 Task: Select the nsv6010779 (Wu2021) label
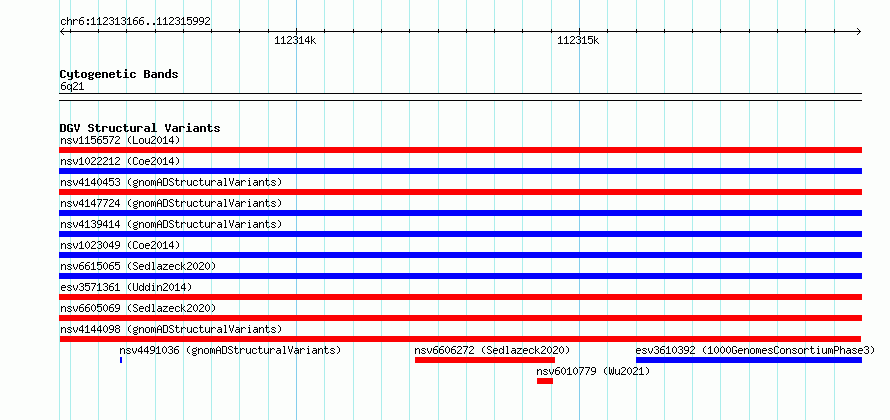(593, 371)
